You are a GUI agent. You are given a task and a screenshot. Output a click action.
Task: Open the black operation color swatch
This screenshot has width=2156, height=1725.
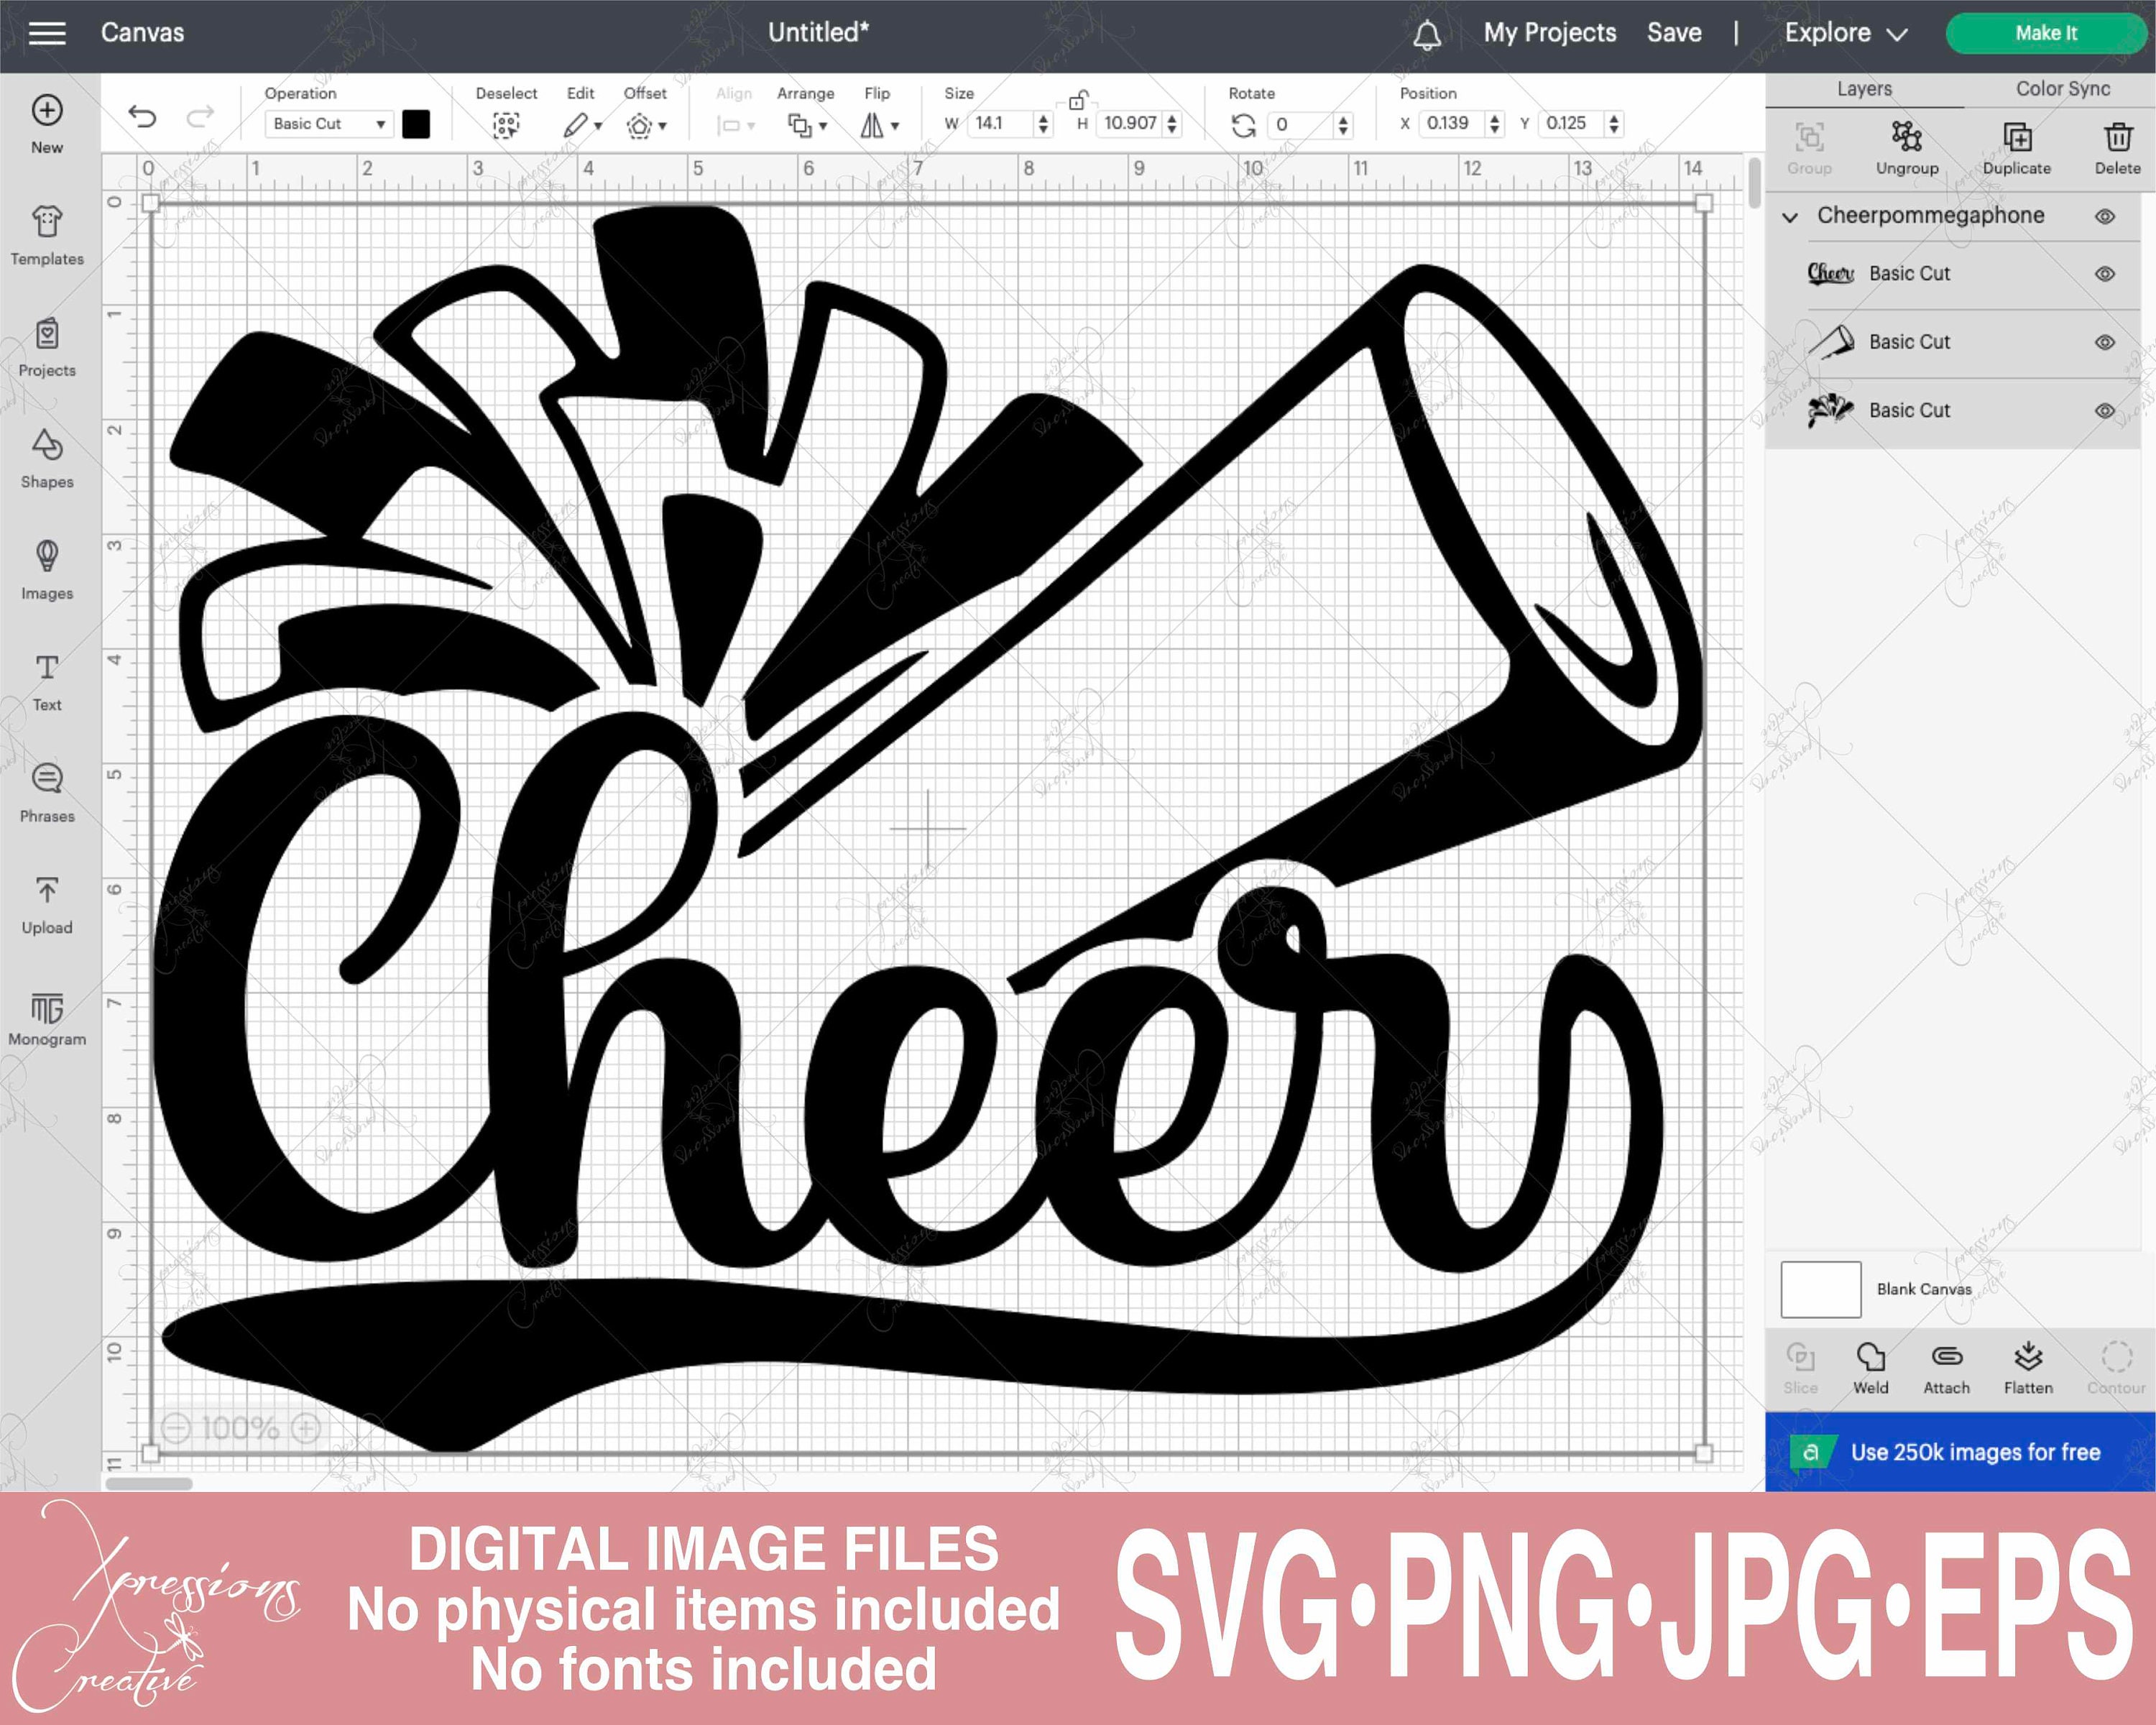coord(417,124)
